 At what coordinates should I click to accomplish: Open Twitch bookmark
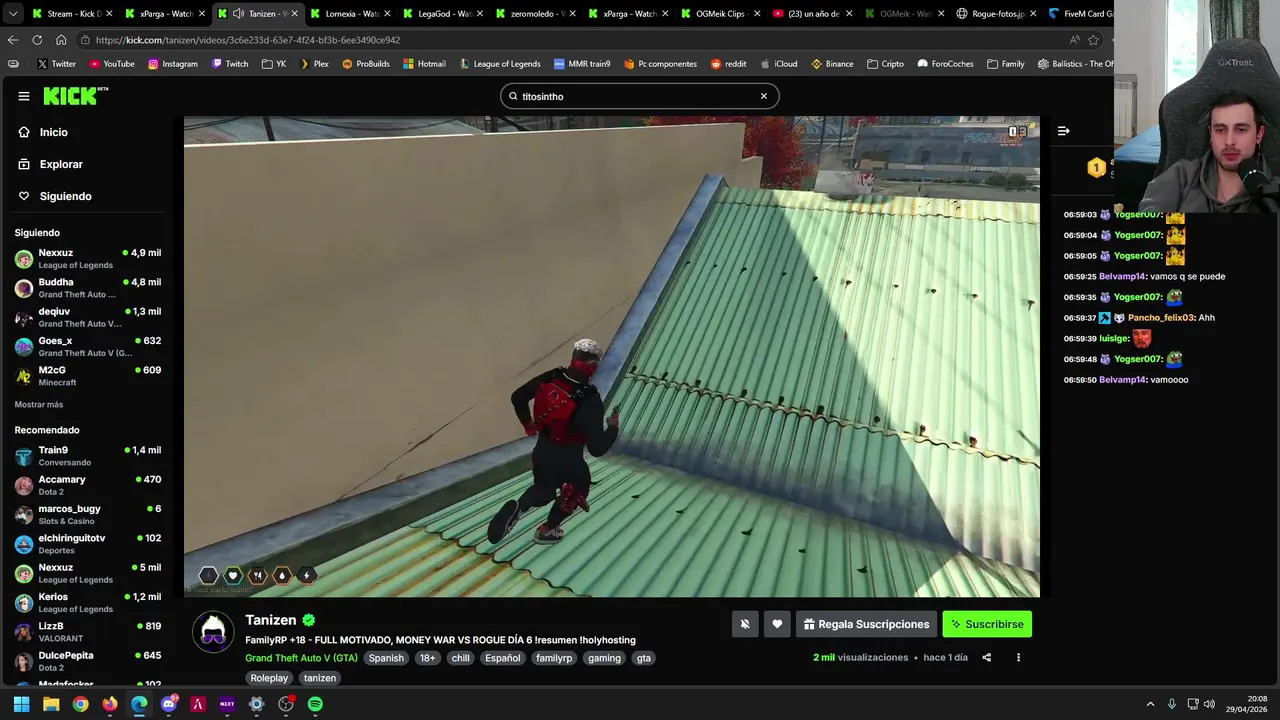tap(230, 64)
